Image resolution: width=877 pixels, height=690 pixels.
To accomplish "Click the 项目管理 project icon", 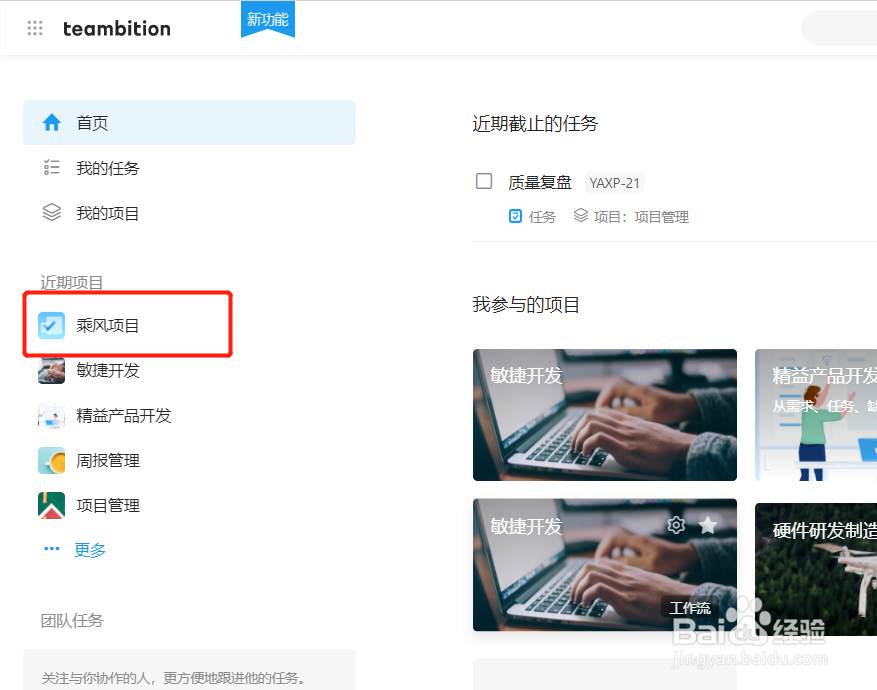I will tap(50, 505).
